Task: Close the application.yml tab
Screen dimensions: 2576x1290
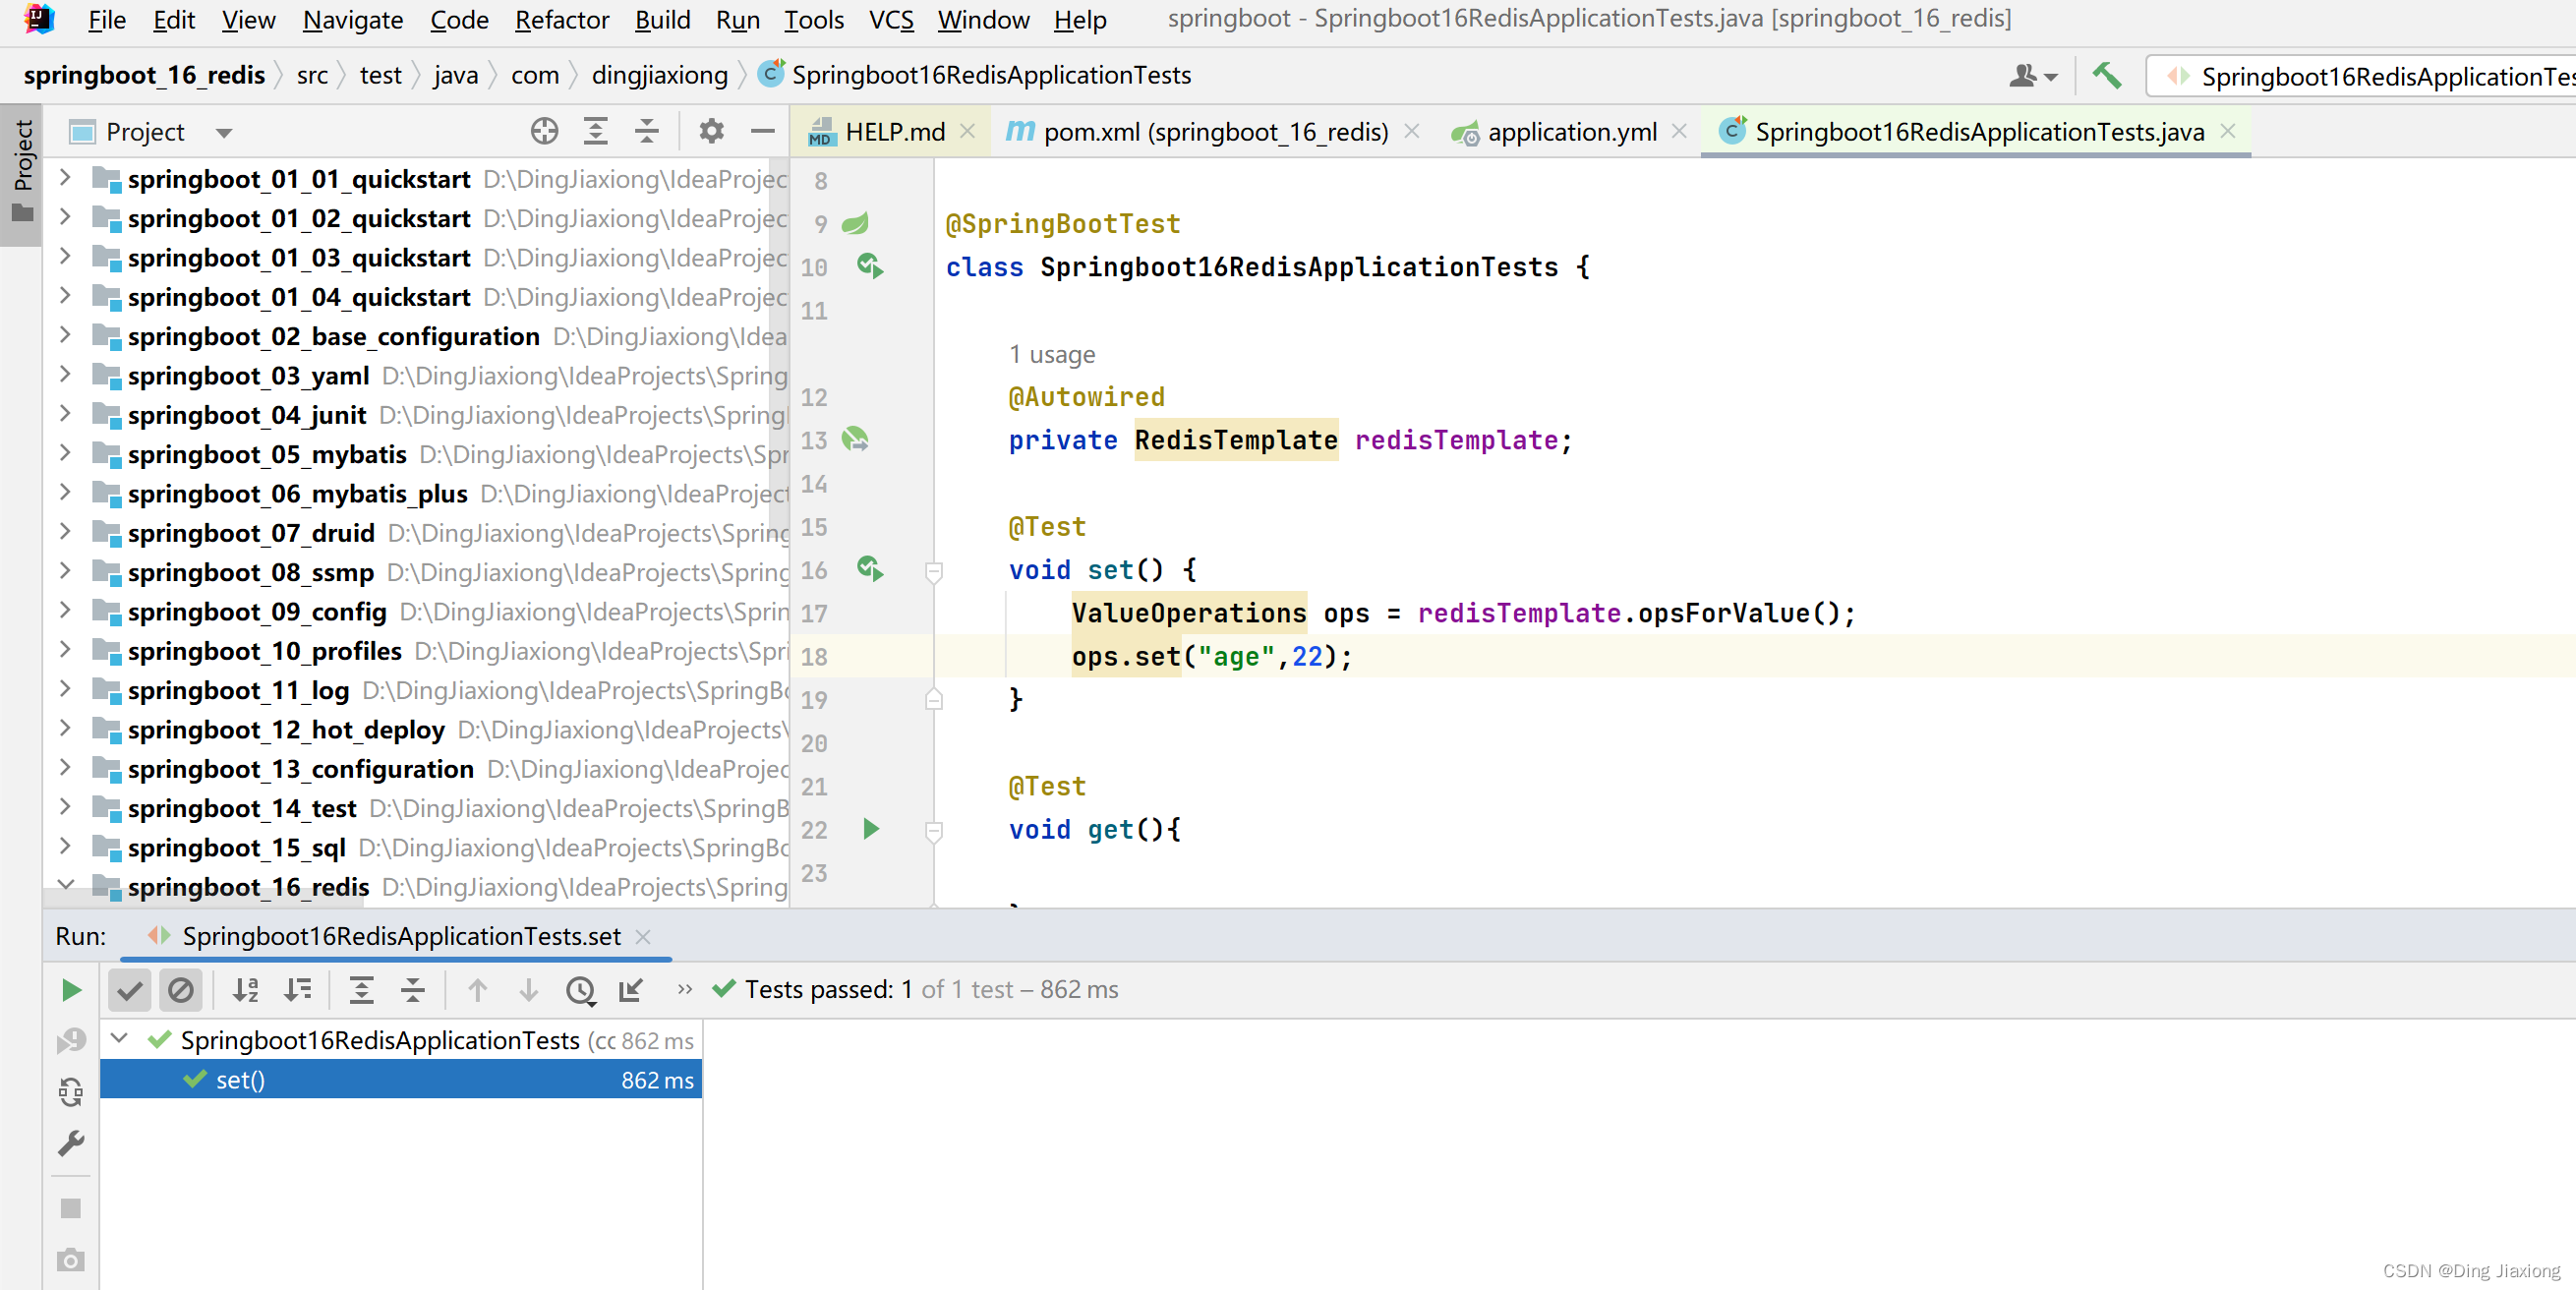Action: tap(1680, 132)
